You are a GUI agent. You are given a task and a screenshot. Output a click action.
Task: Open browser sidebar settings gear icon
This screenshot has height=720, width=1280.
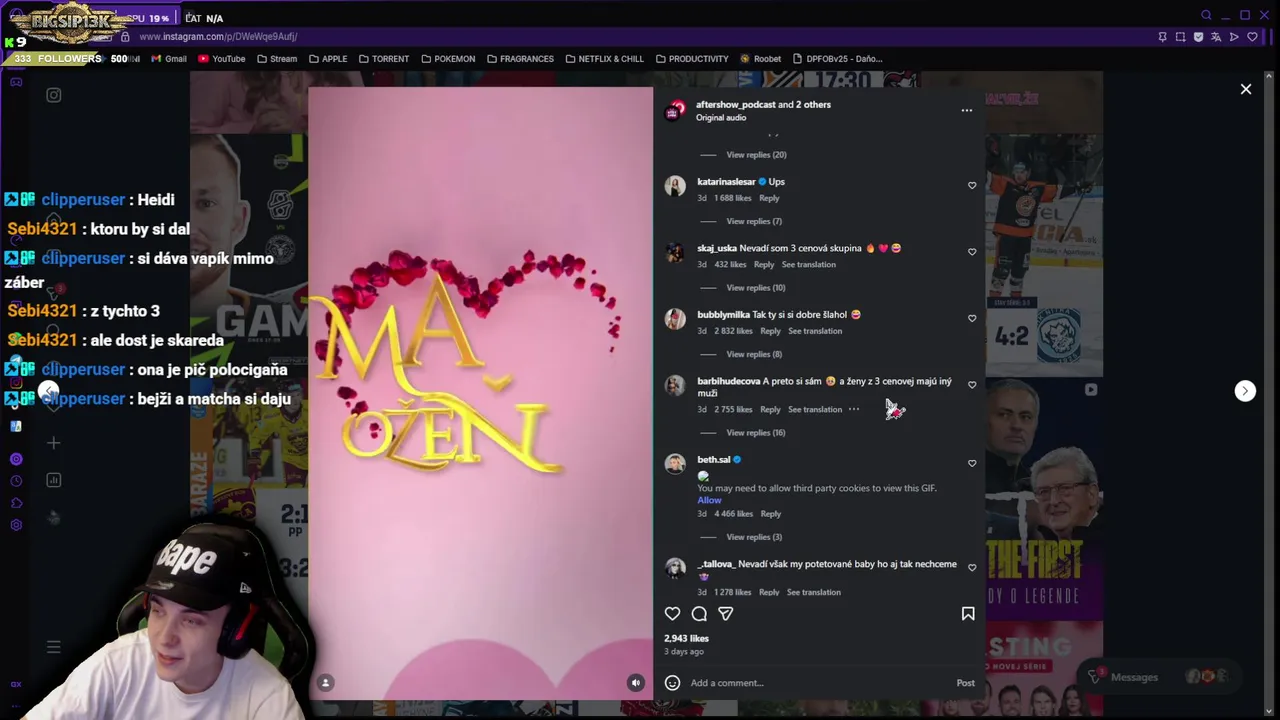(x=16, y=525)
